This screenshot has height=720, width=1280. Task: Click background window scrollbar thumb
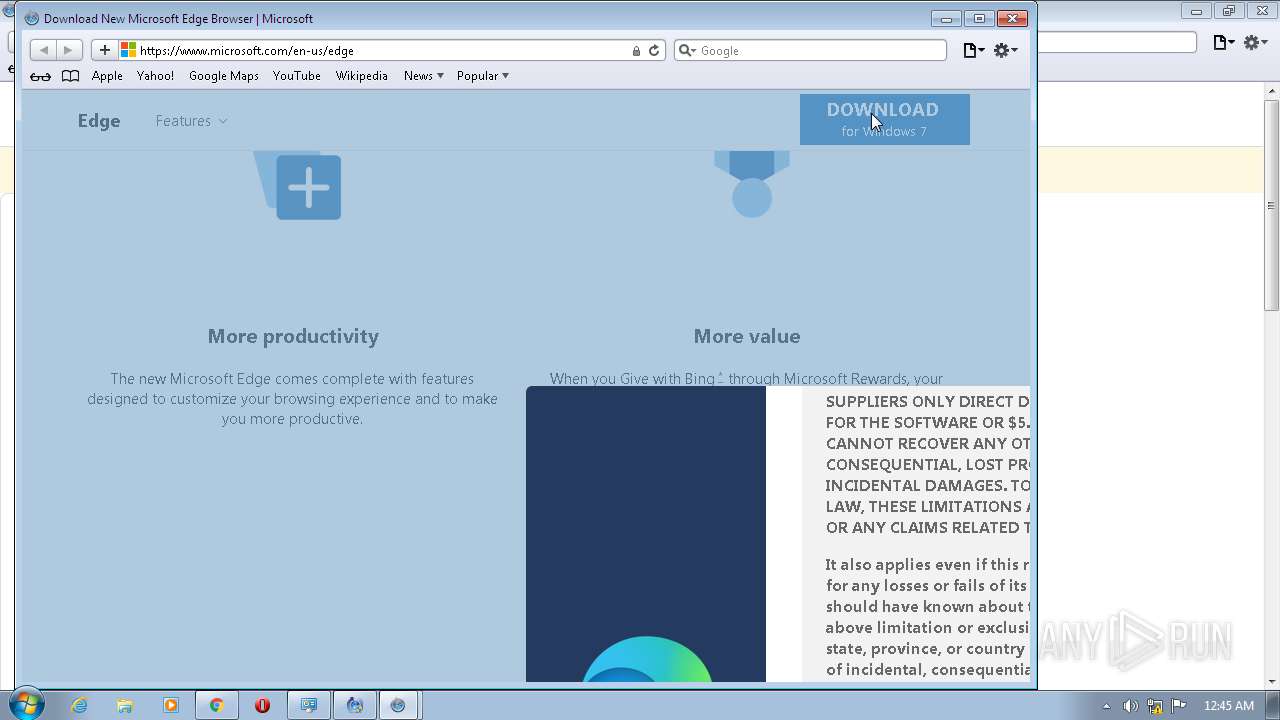pyautogui.click(x=1272, y=206)
